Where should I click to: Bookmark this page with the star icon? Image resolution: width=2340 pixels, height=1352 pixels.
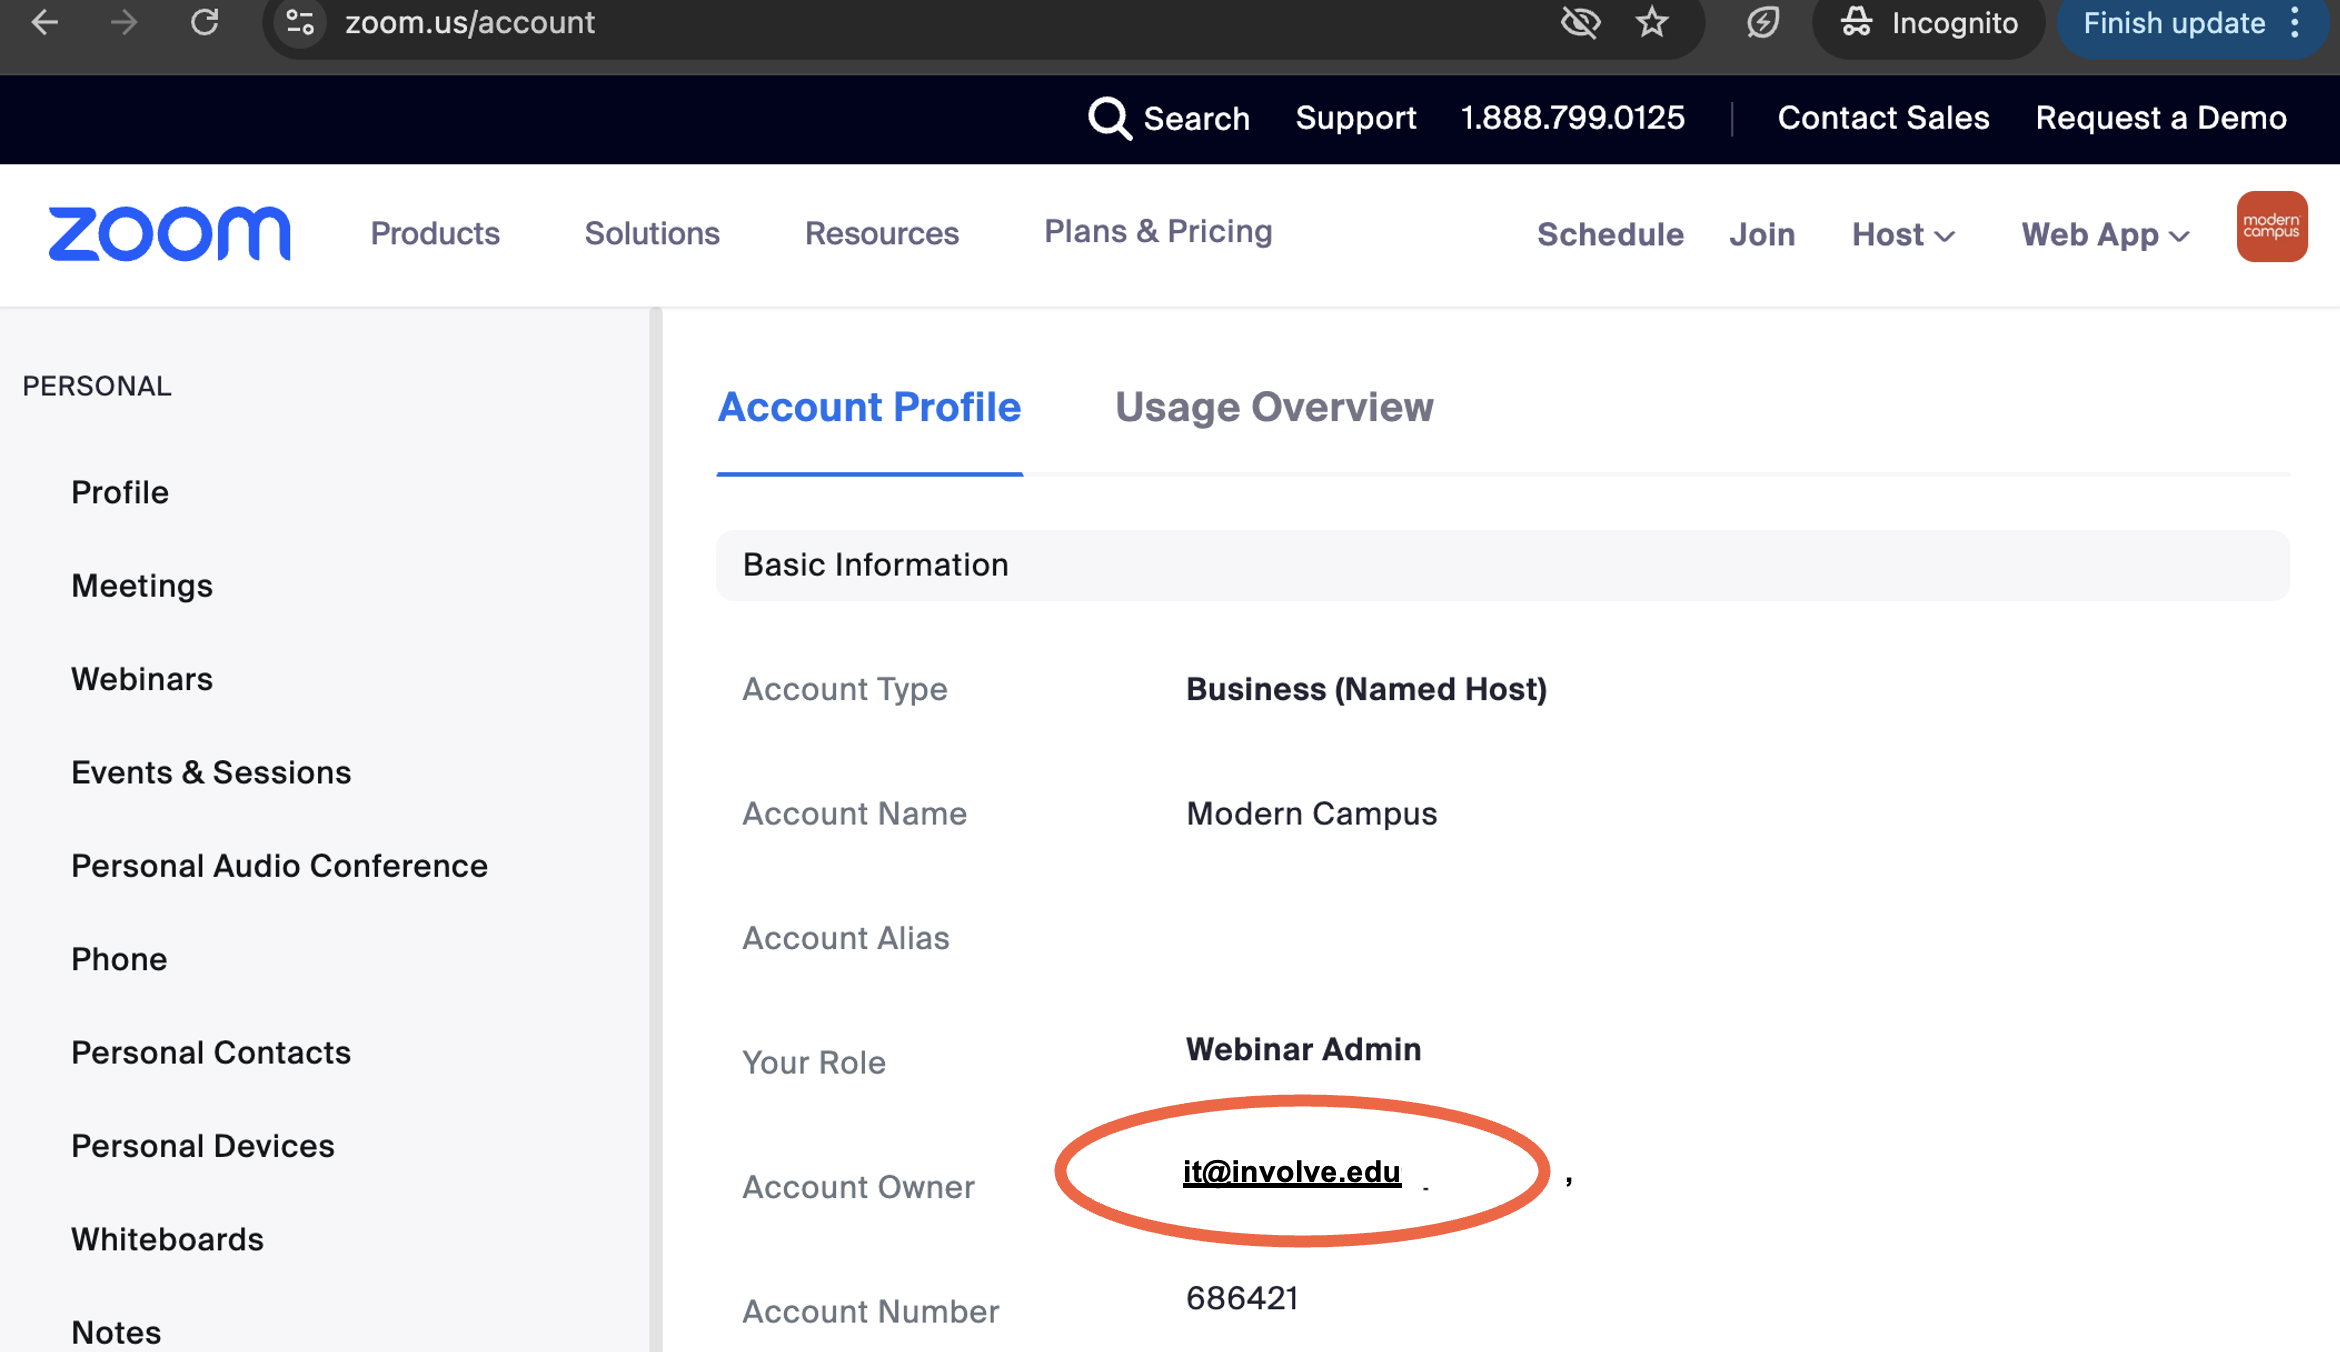pyautogui.click(x=1652, y=22)
